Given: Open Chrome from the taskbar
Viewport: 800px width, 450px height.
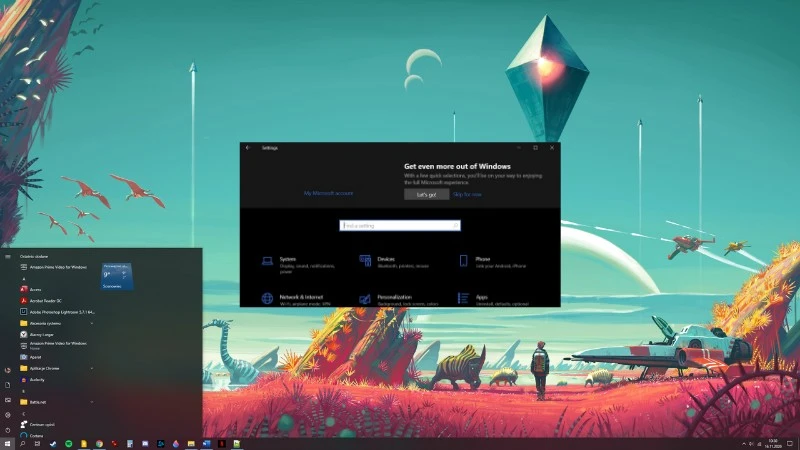Looking at the screenshot, I should [x=99, y=444].
